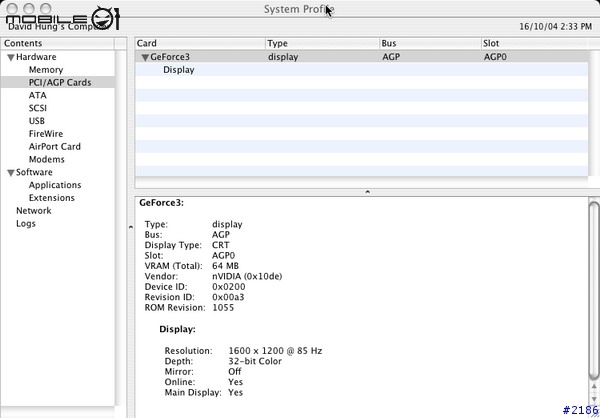The image size is (600, 418).
Task: Collapse the Hardware tree section
Action: [x=11, y=57]
